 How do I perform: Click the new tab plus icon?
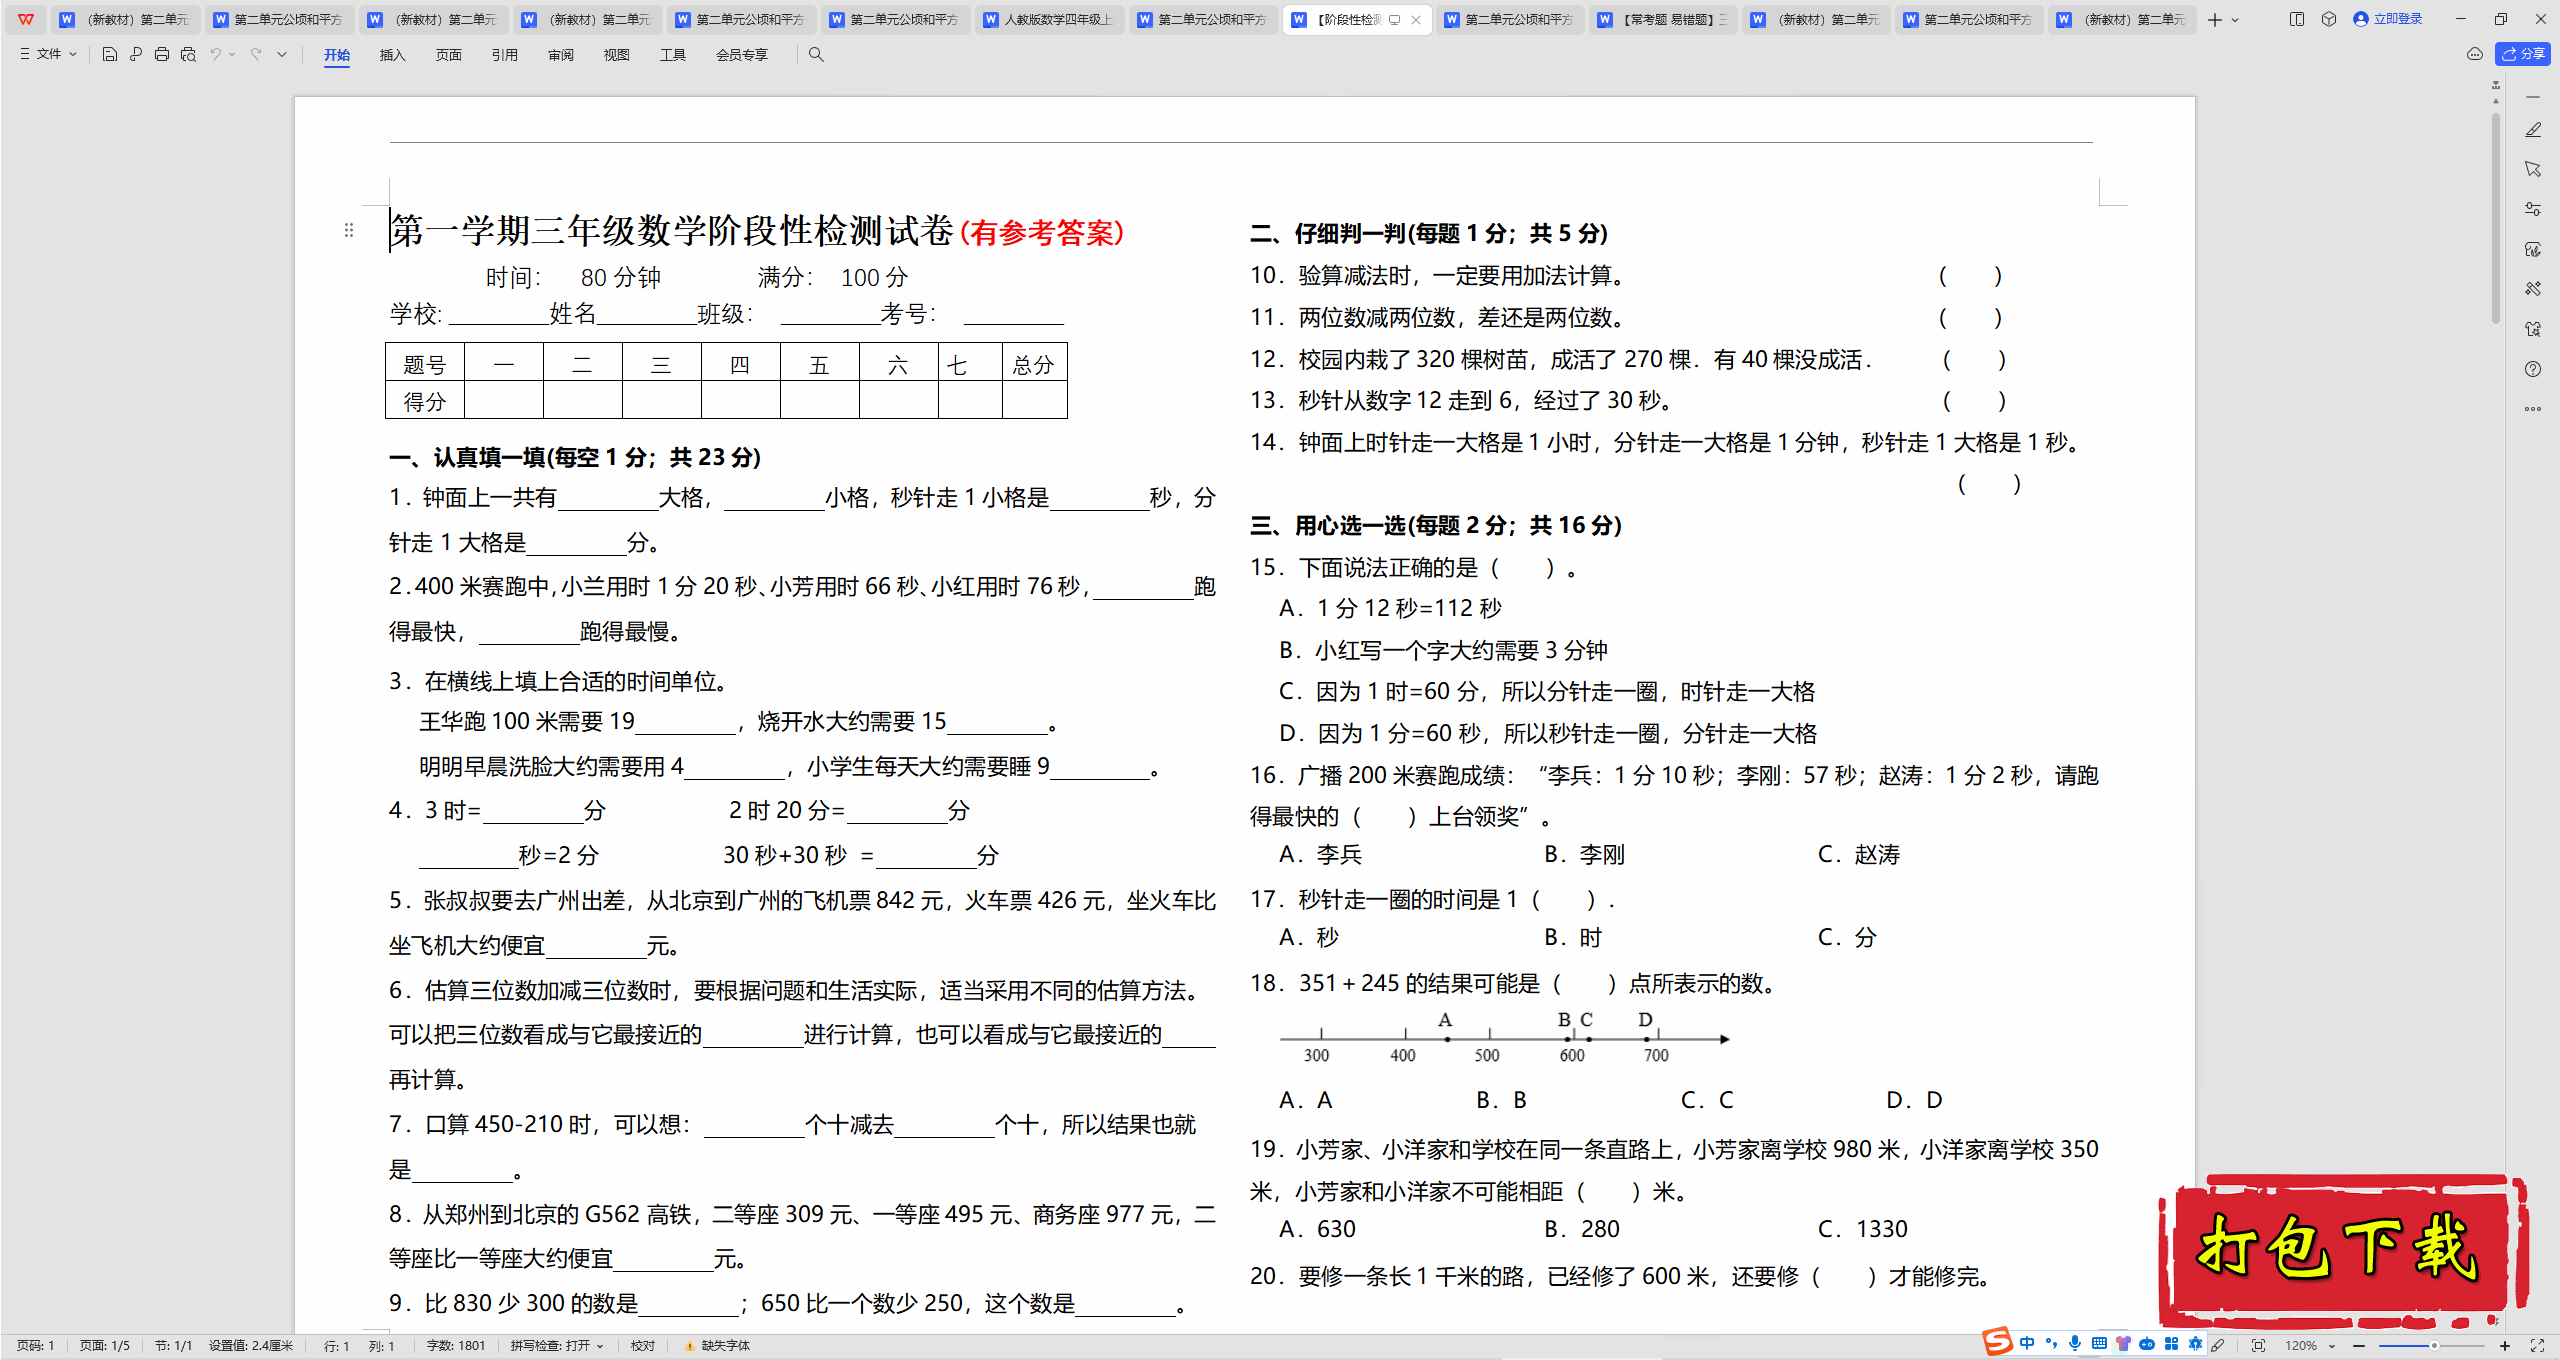(2215, 20)
